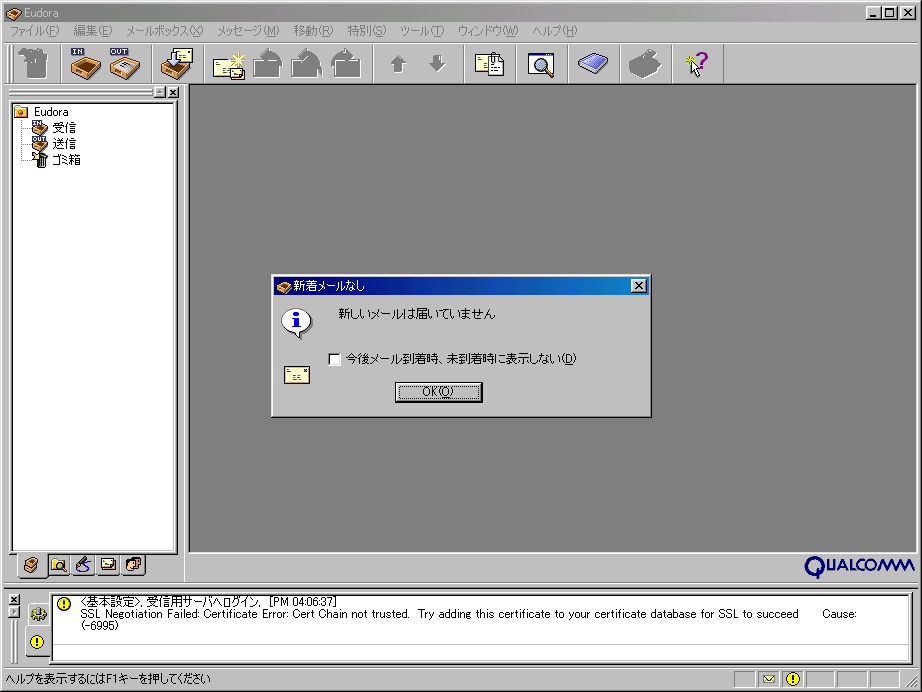The width and height of the screenshot is (922, 692).
Task: Click the task status gear icon
Action: click(38, 614)
